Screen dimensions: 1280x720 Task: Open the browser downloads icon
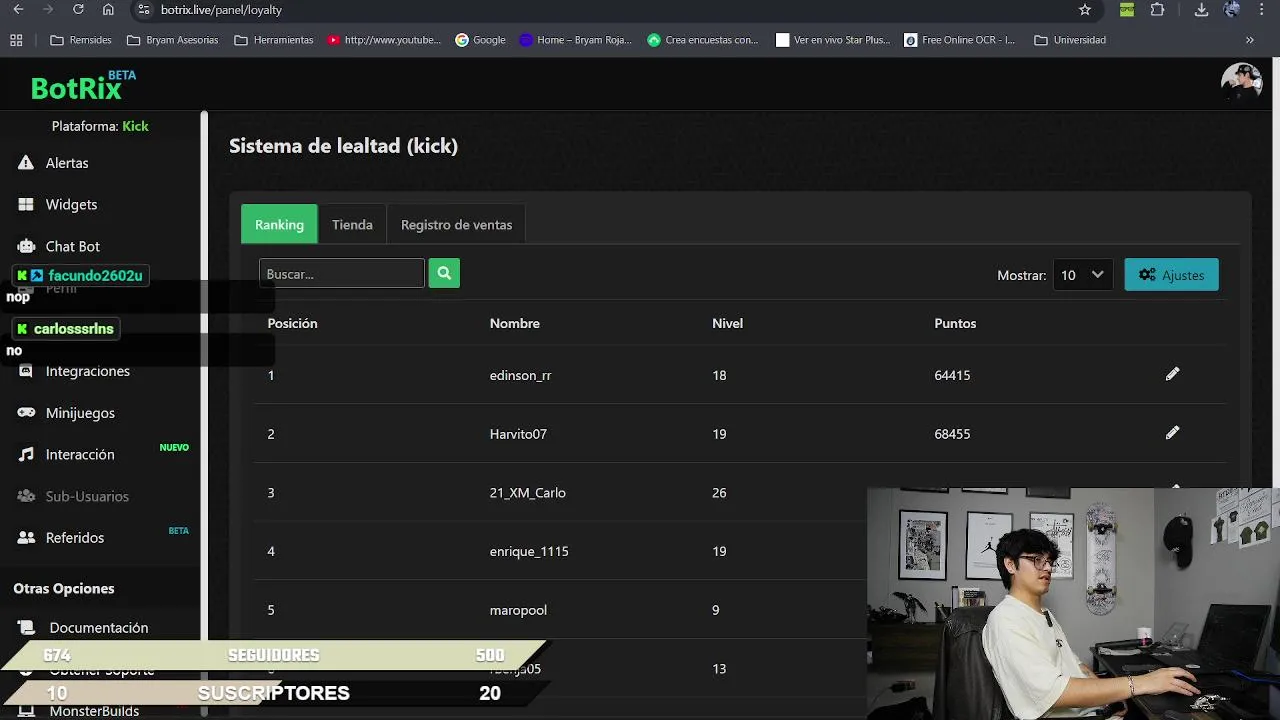tap(1201, 10)
